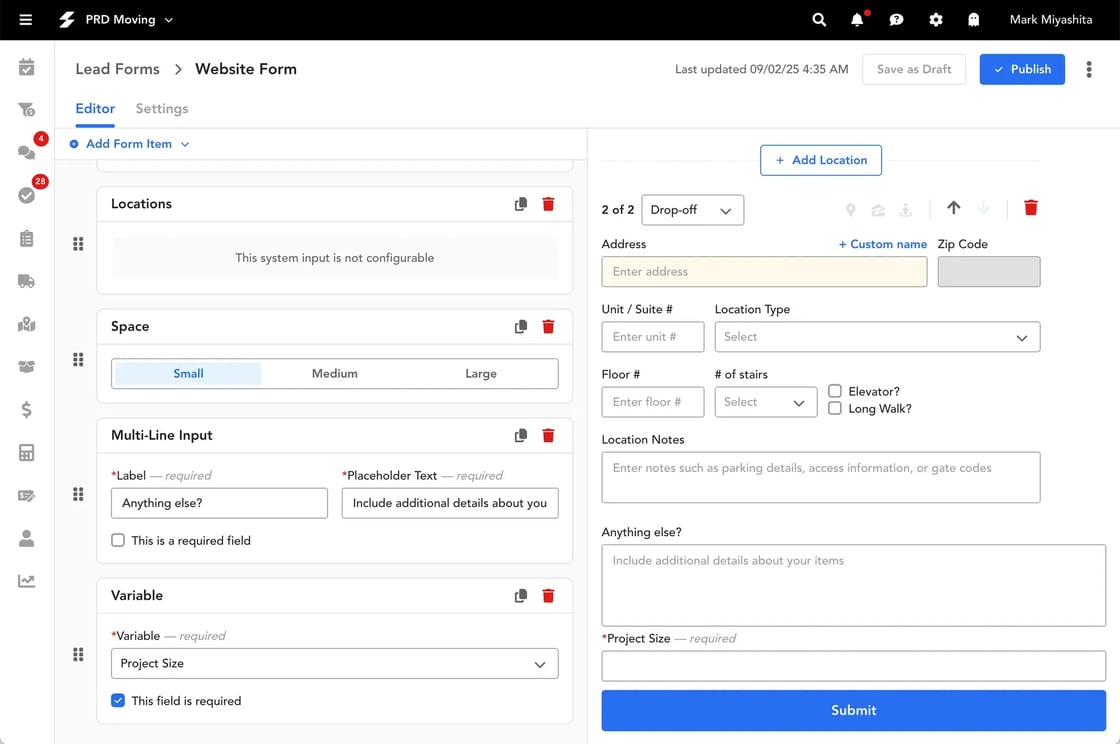This screenshot has height=744, width=1120.
Task: Open the '# of stairs' select dropdown
Action: (x=765, y=402)
